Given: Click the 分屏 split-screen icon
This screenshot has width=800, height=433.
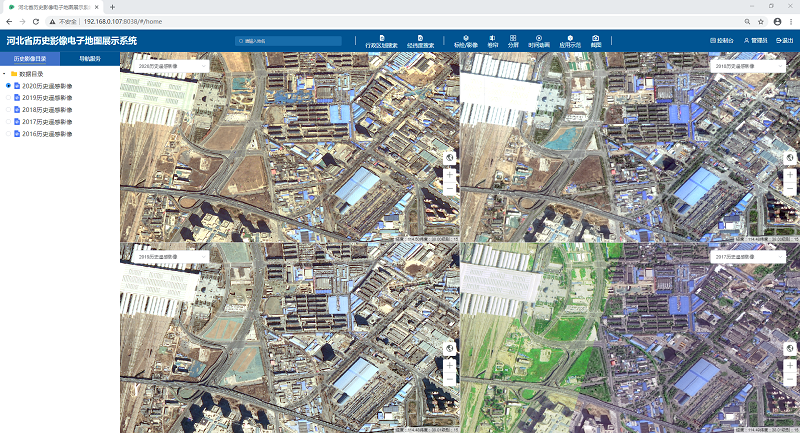Looking at the screenshot, I should pos(514,41).
